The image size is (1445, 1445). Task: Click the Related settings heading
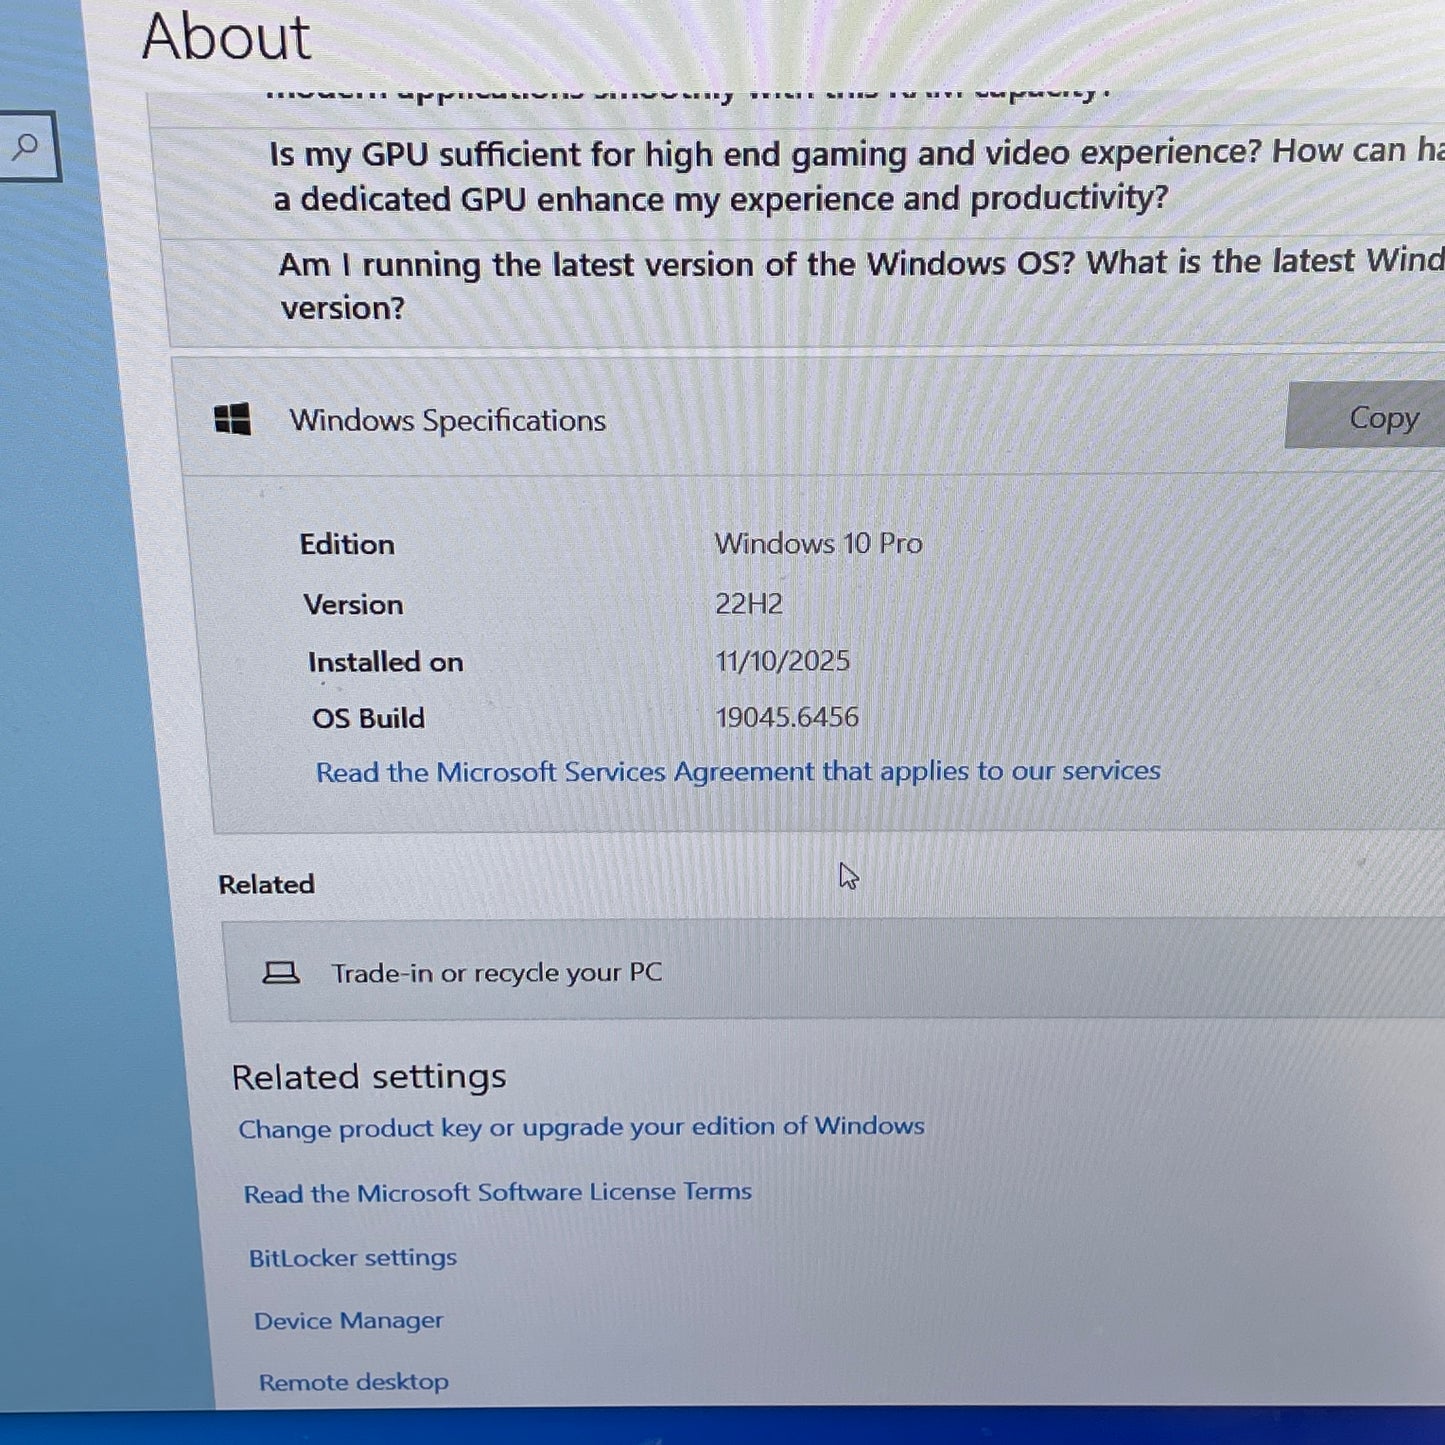pyautogui.click(x=368, y=1077)
